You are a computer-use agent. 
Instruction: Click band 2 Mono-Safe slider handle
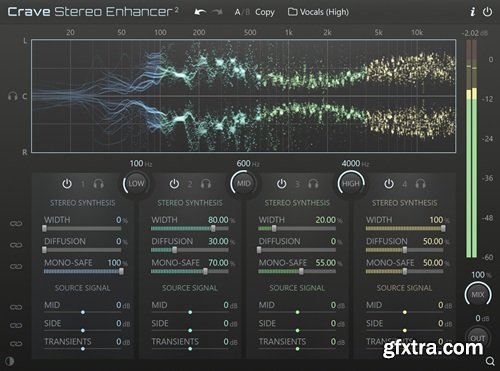[205, 271]
